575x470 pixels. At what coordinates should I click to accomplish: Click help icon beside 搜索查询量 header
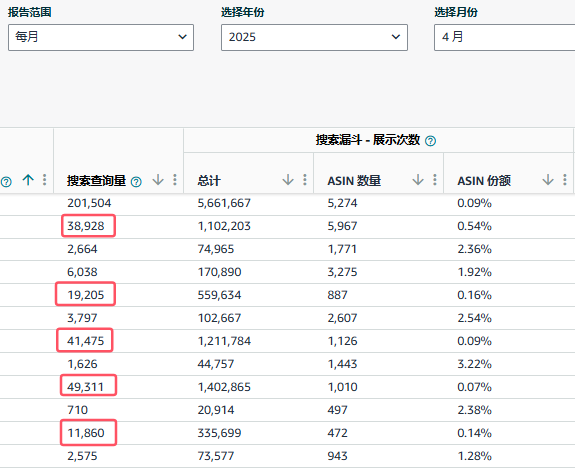136,181
